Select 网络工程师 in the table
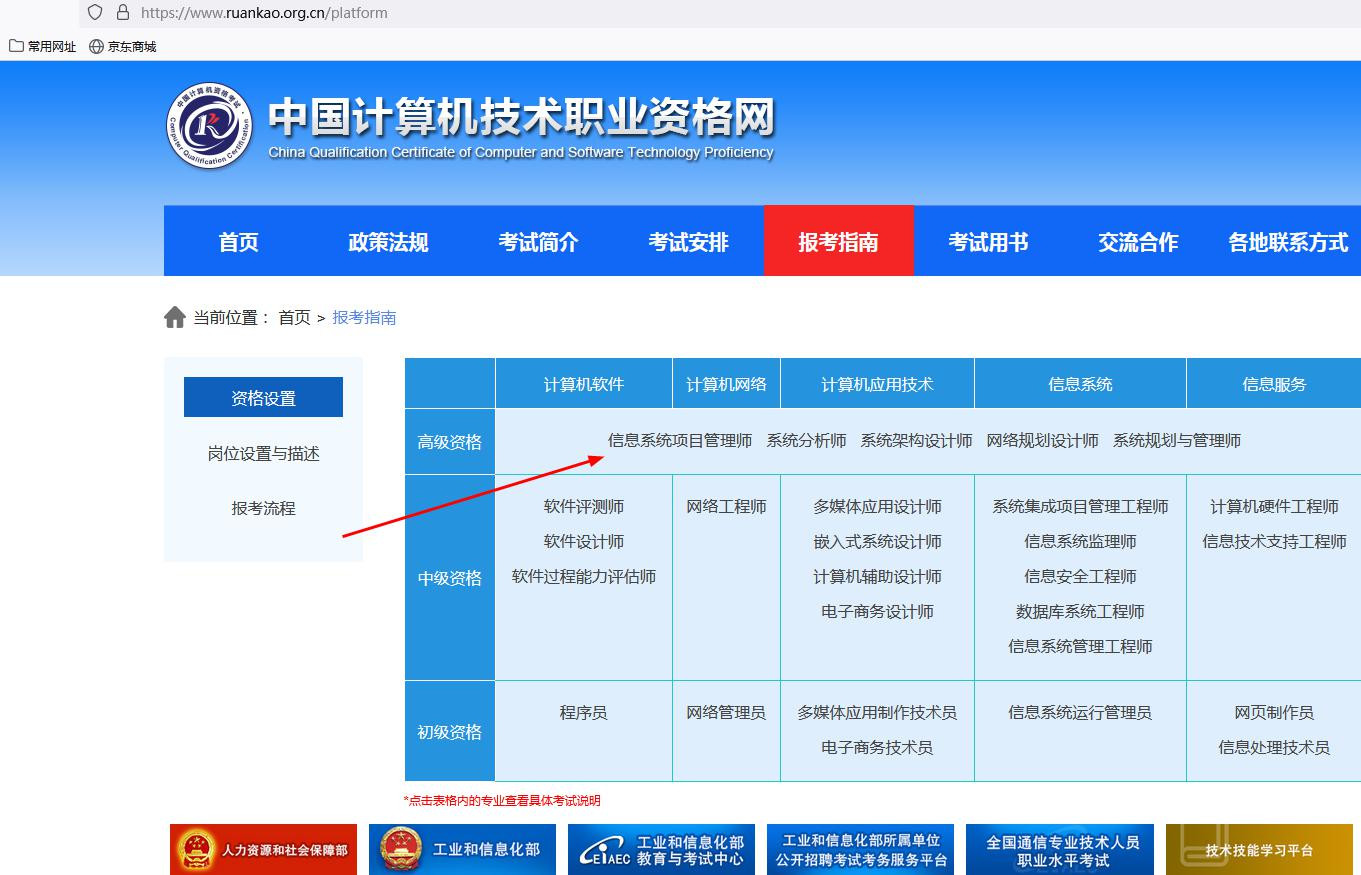 726,507
